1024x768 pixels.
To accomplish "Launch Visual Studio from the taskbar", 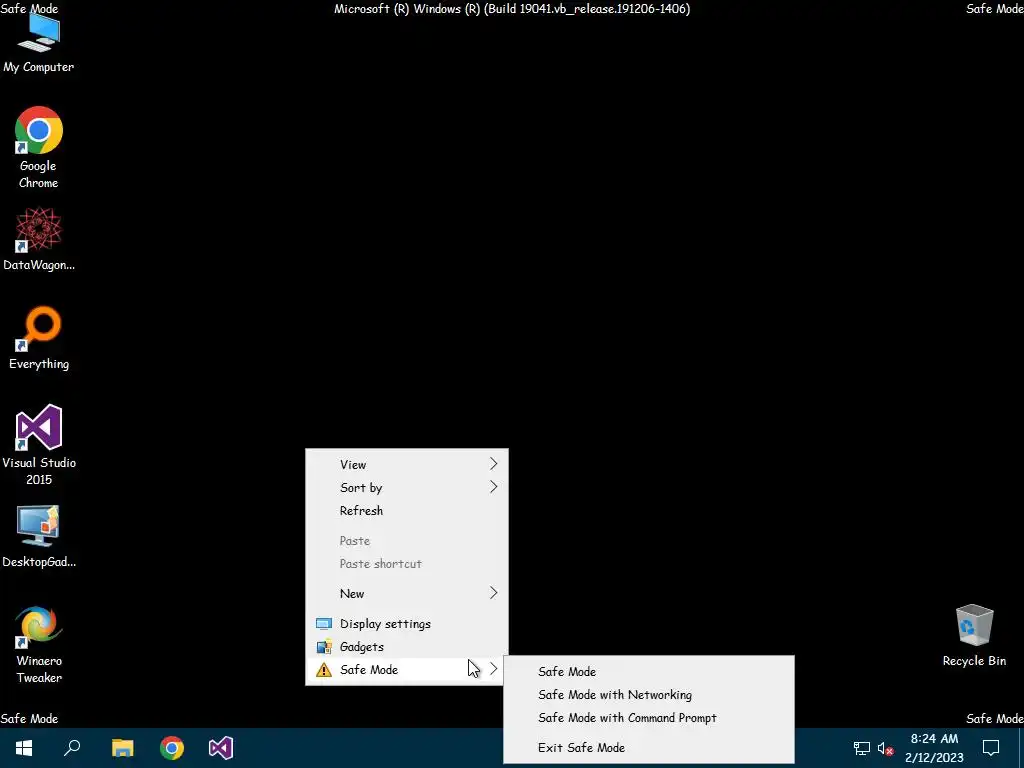I will tap(221, 748).
